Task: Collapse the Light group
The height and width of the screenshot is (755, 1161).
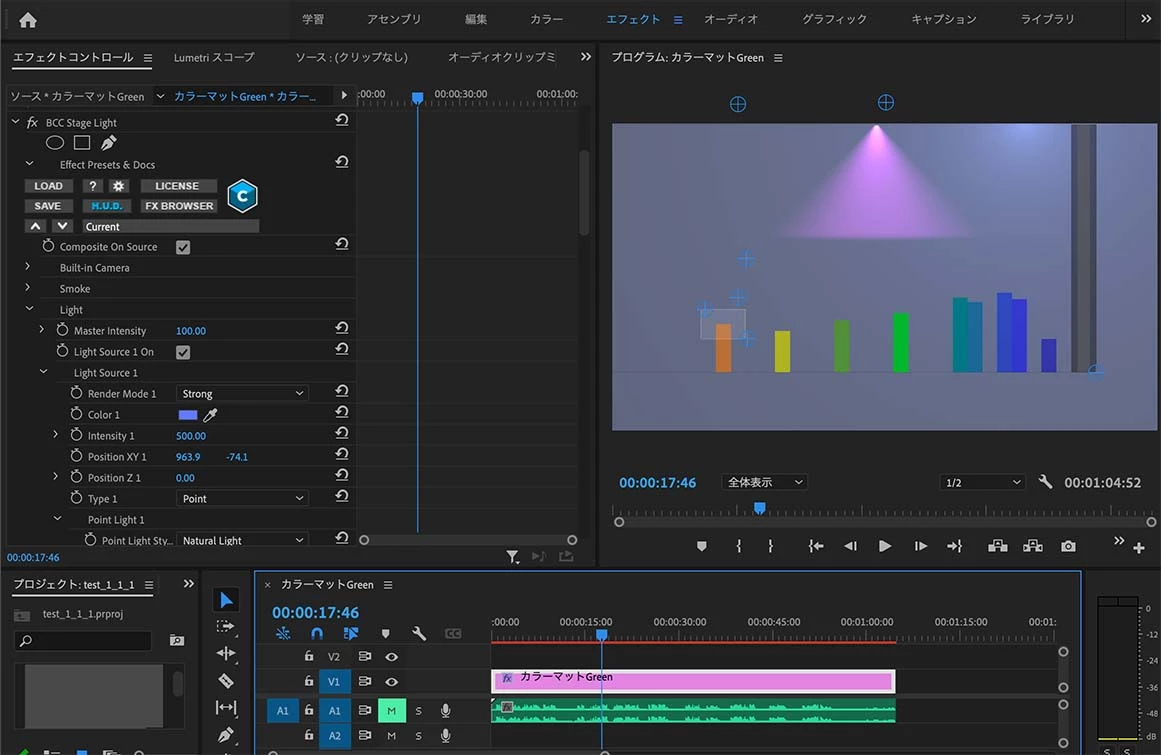Action: (29, 309)
